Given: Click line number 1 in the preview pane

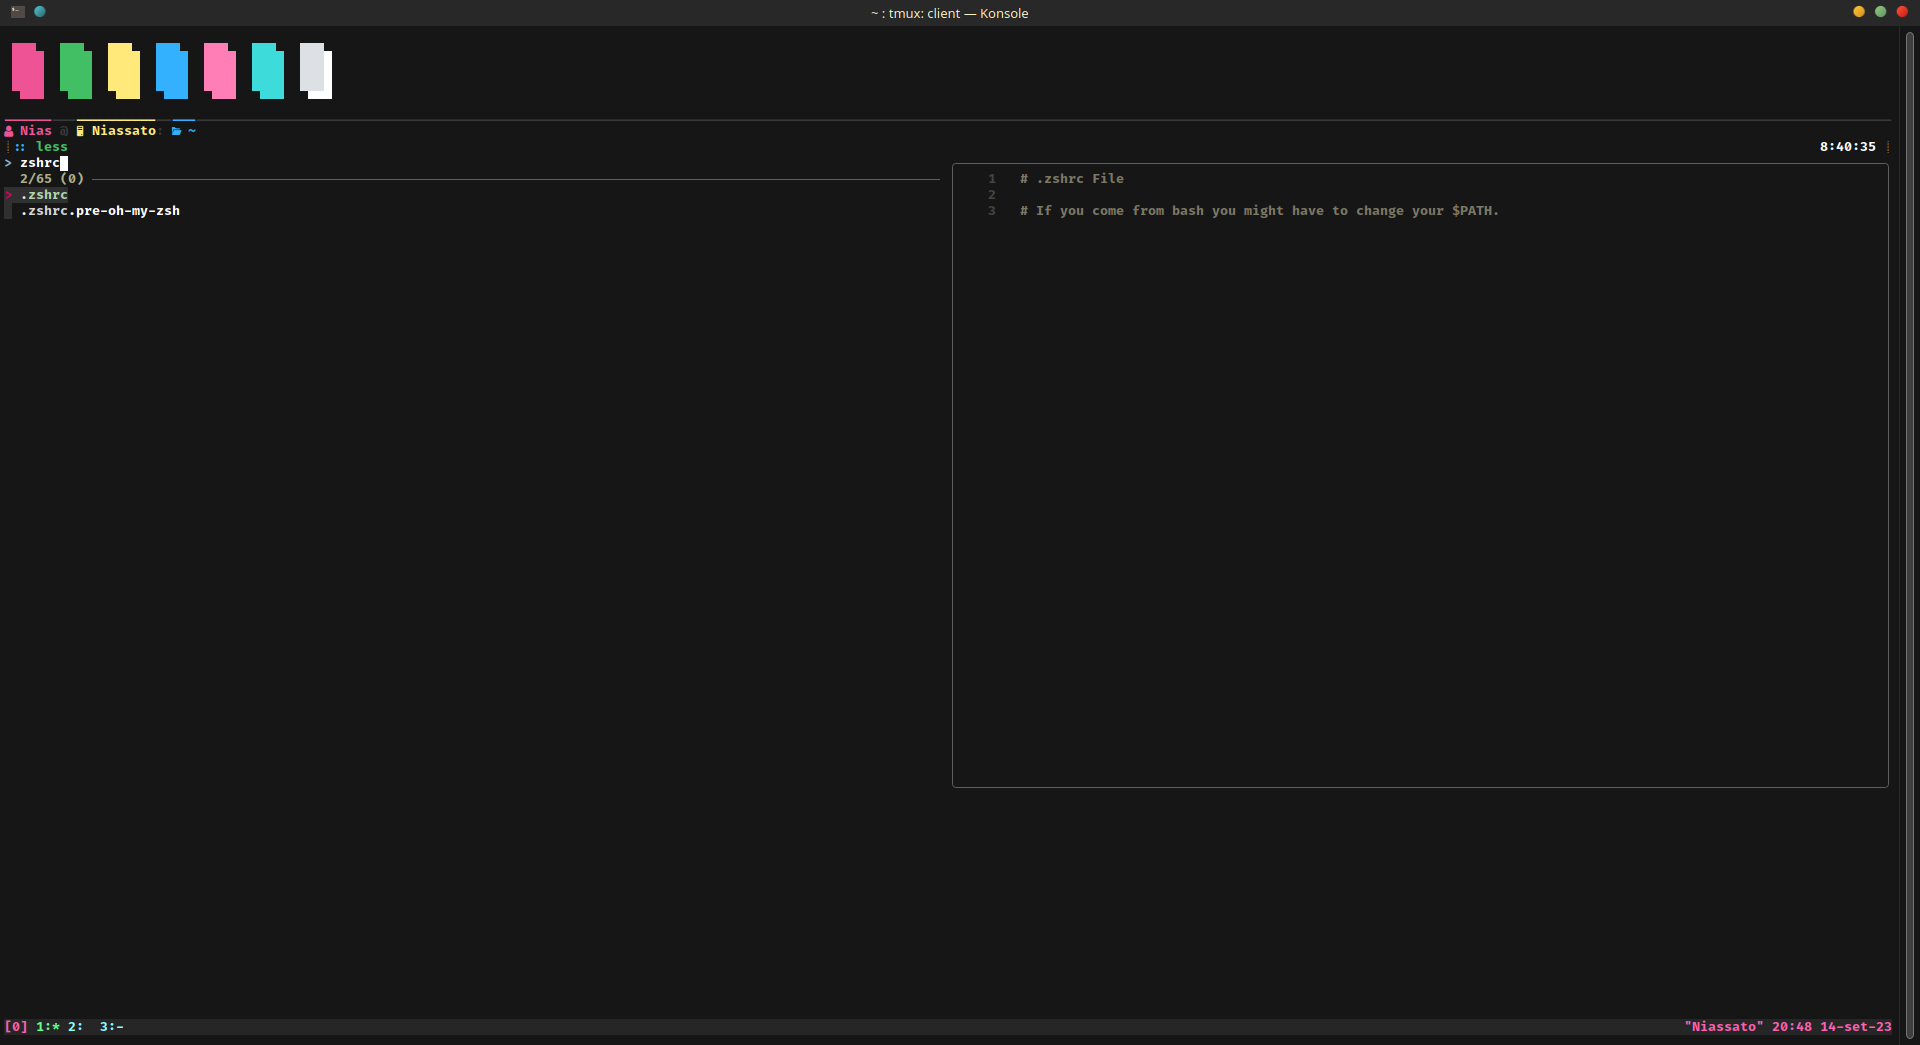Looking at the screenshot, I should [x=991, y=178].
